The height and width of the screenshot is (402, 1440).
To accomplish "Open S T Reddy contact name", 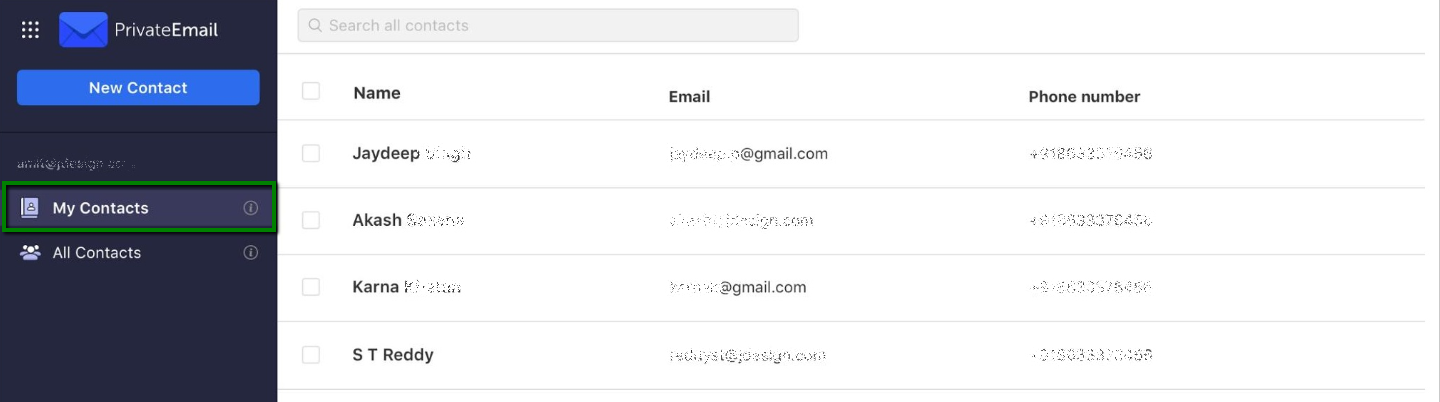I will 393,355.
